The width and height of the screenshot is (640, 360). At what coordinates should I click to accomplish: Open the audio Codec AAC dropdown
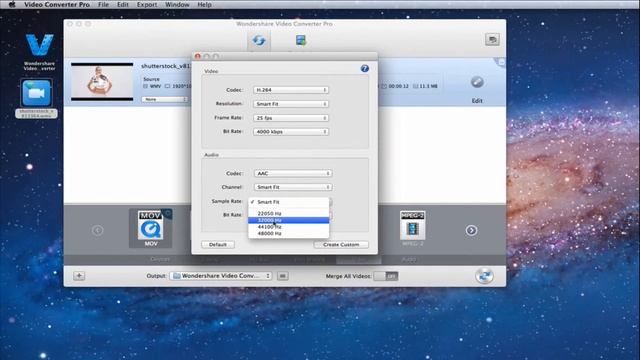point(293,173)
